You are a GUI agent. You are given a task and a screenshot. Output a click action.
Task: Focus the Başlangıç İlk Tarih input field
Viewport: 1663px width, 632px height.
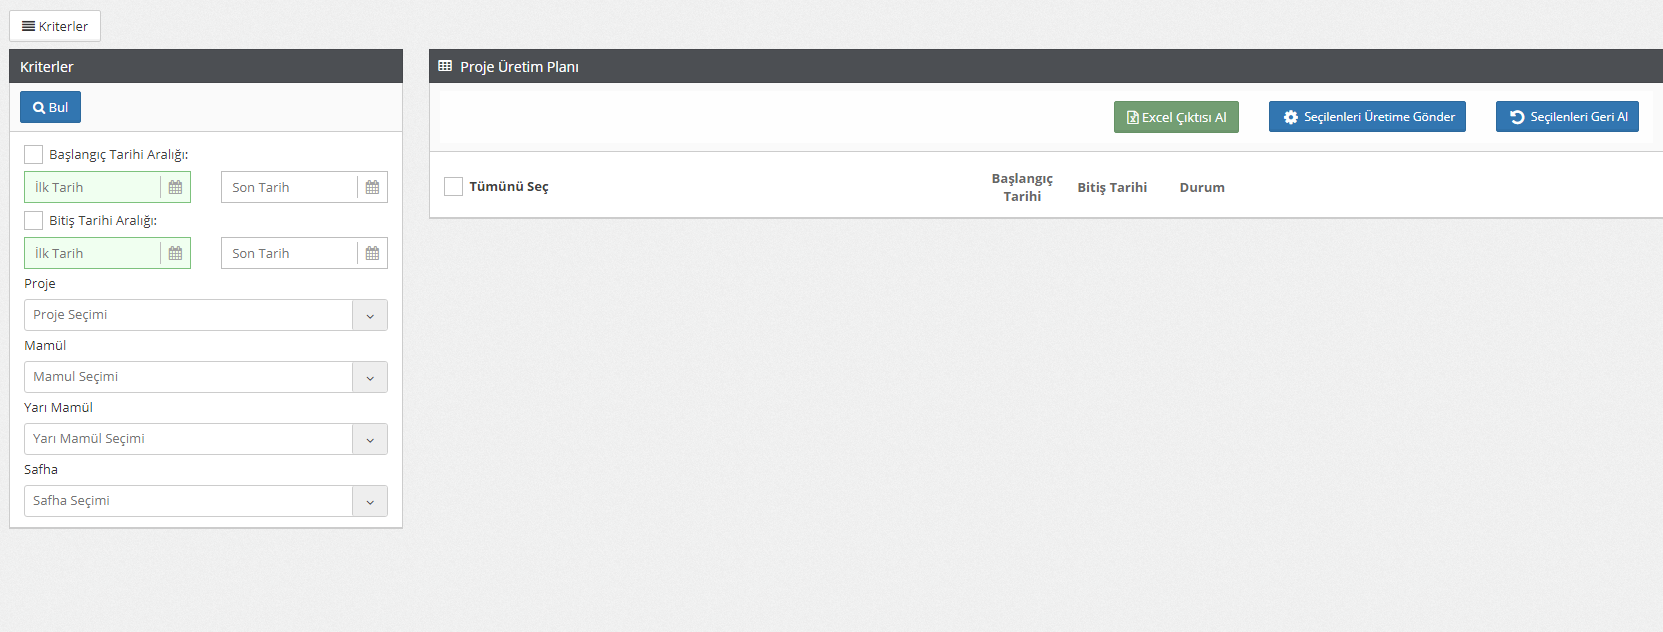point(93,188)
